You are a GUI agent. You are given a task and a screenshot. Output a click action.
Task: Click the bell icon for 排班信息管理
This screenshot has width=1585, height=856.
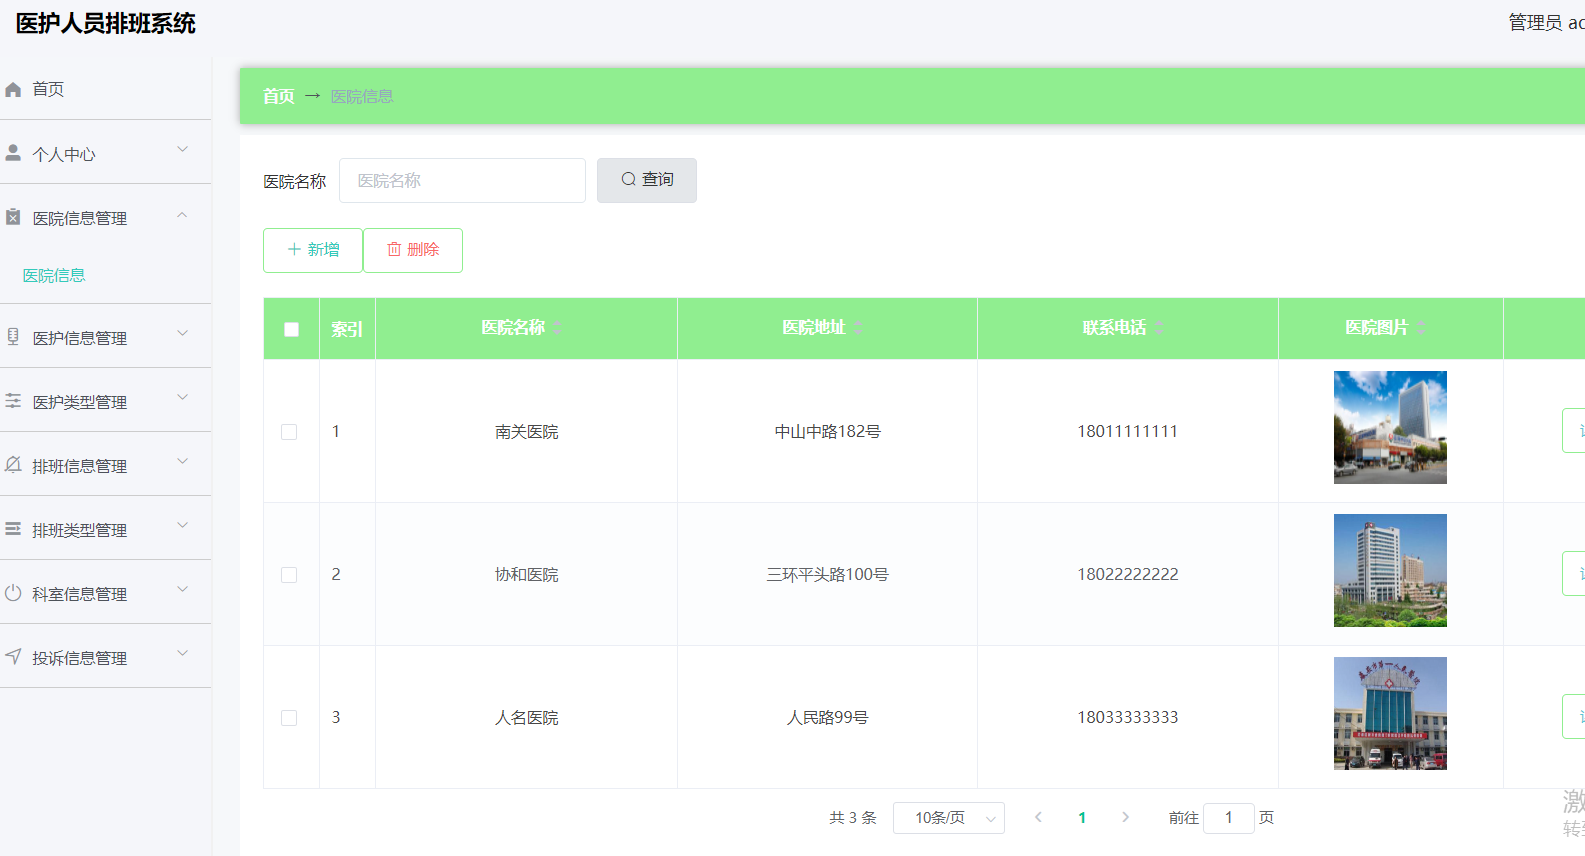13,465
